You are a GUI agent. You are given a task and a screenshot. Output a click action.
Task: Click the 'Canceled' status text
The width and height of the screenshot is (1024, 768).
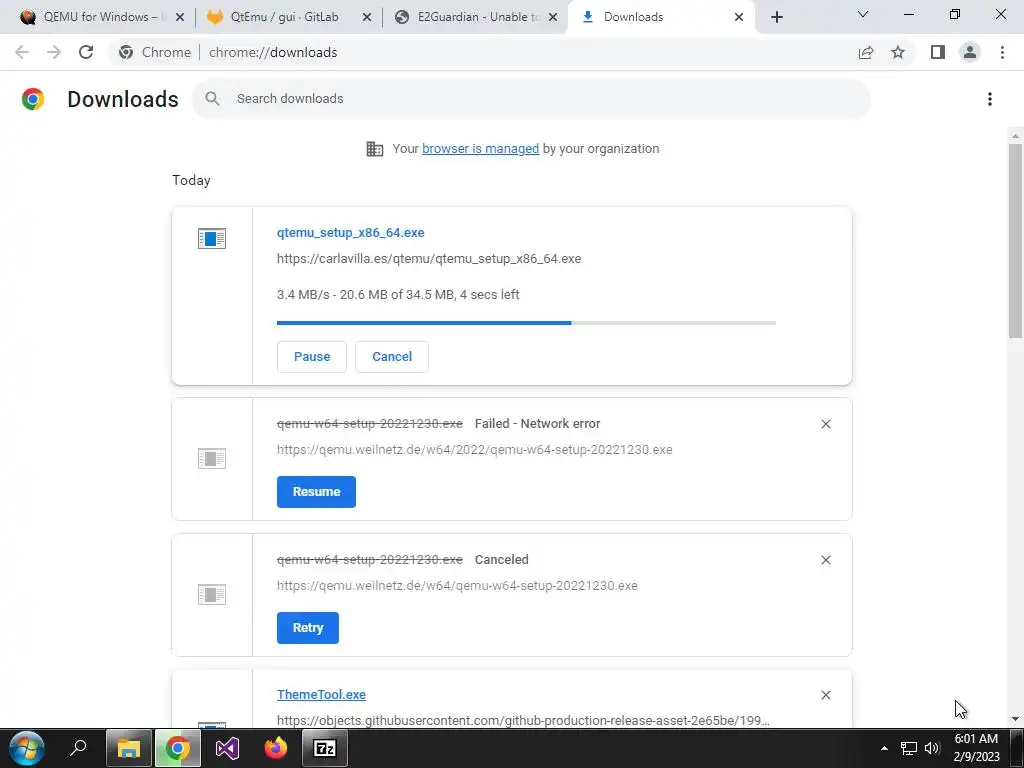(502, 560)
